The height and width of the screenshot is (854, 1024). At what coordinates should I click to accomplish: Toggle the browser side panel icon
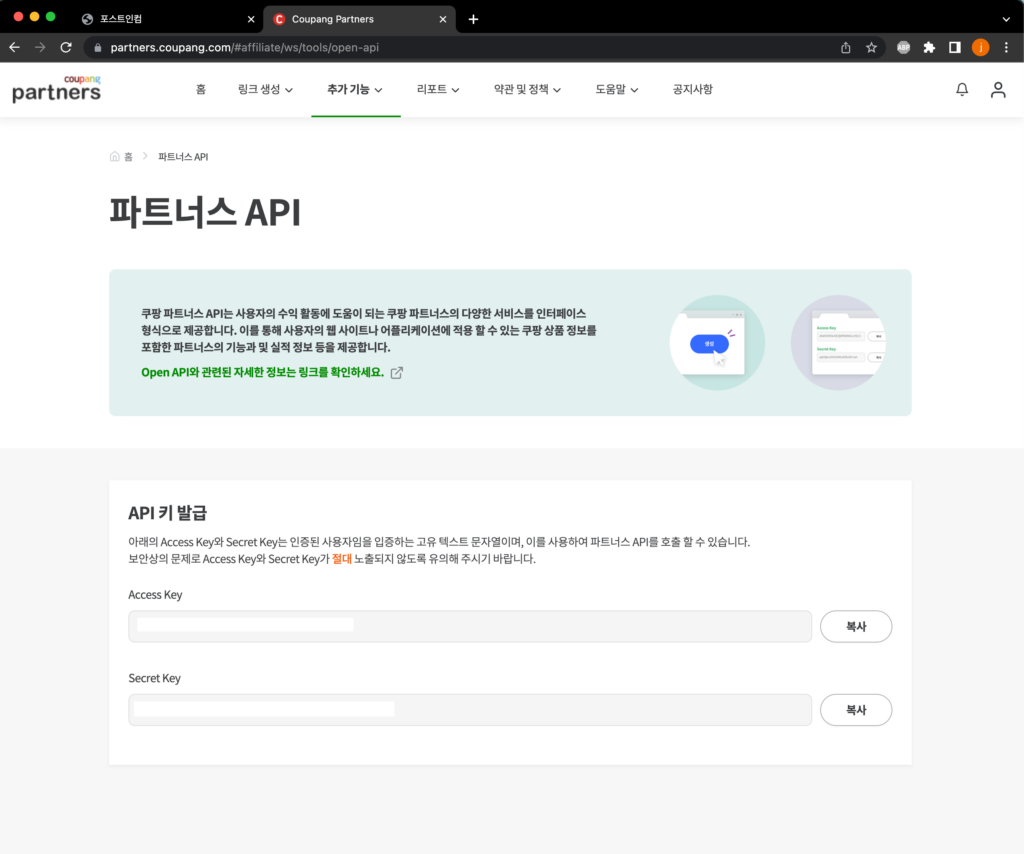click(955, 48)
